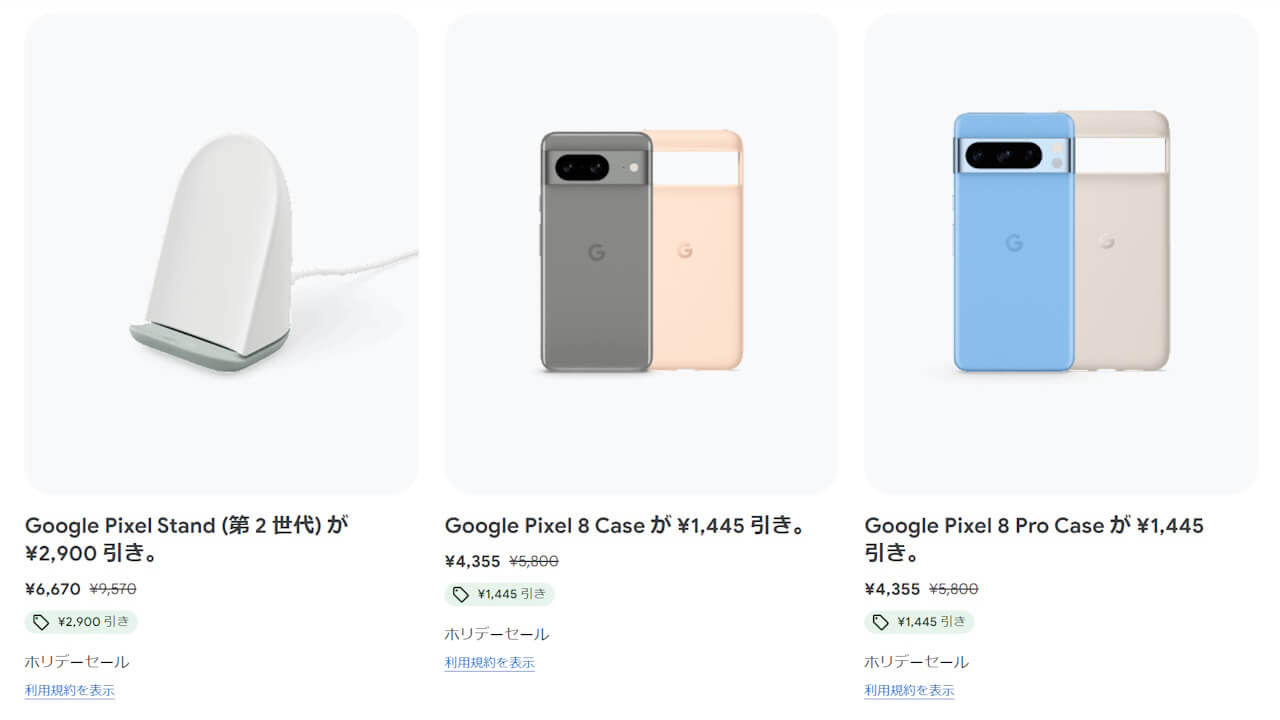The height and width of the screenshot is (720, 1280).
Task: Click ホリデーセール under Google Pixel 8 Pro Case
Action: pos(915,661)
